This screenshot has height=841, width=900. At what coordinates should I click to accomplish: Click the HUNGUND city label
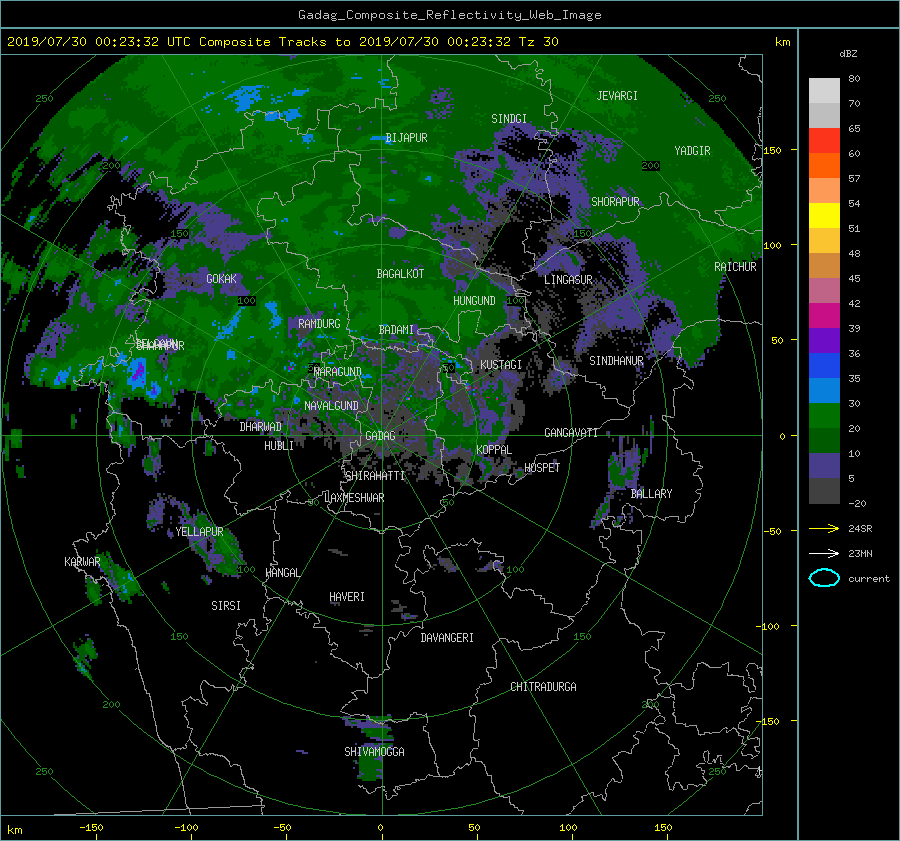coord(474,301)
